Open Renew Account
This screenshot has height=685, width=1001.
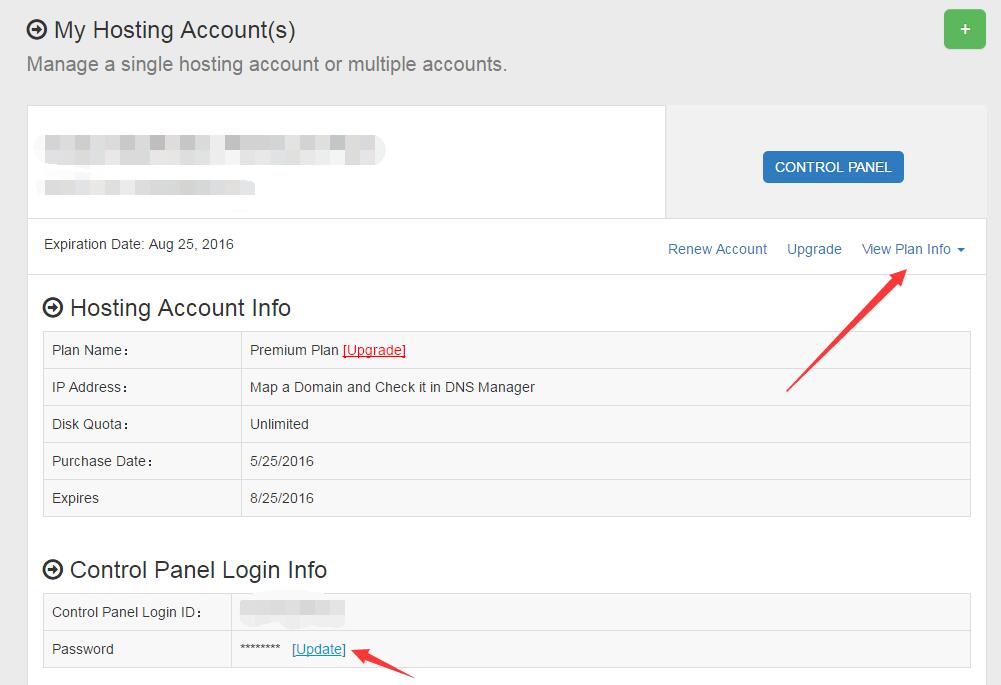click(717, 249)
